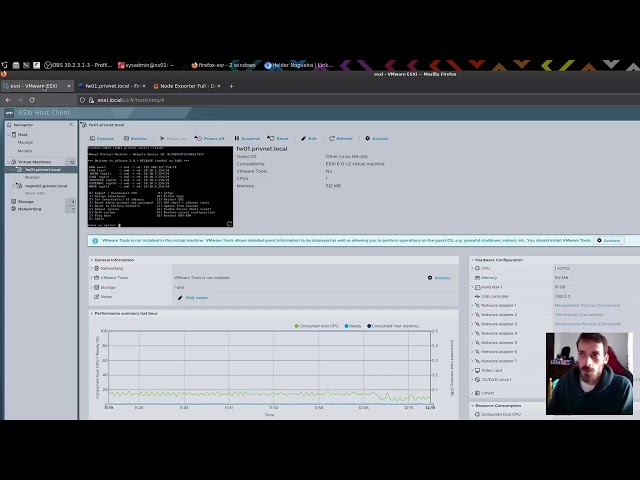Toggle Consumed host memory legend item
Viewport: 640px width, 480px height.
[393, 326]
